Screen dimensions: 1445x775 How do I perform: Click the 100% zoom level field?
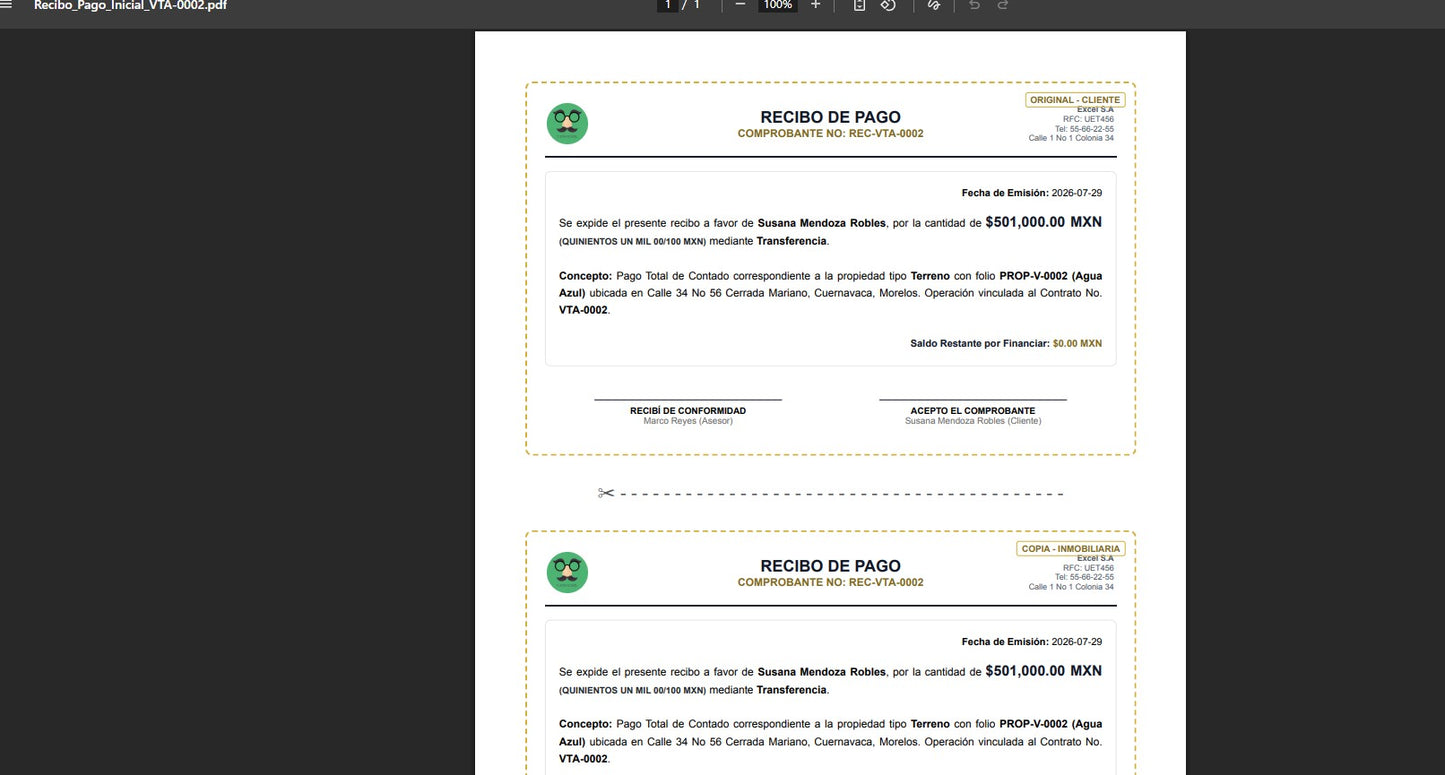click(x=777, y=5)
